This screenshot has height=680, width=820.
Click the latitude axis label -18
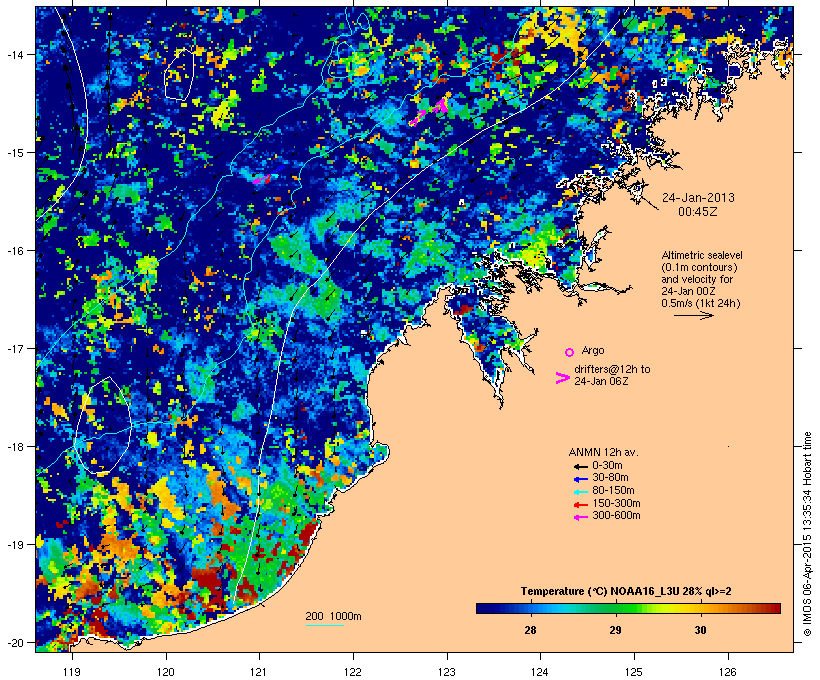point(14,447)
